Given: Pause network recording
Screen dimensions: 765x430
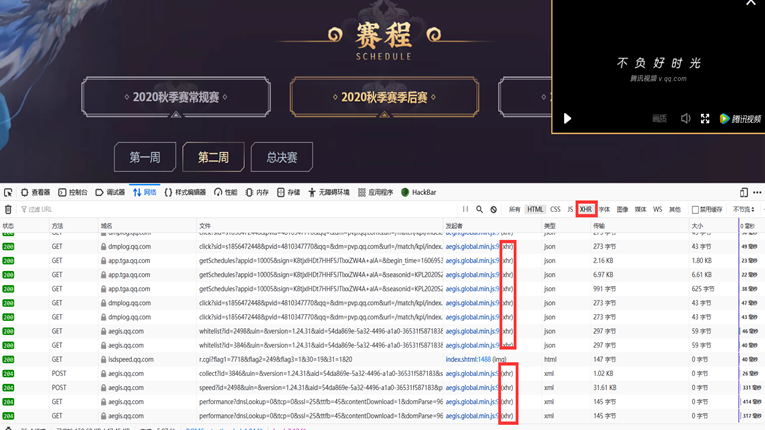Looking at the screenshot, I should pos(465,209).
